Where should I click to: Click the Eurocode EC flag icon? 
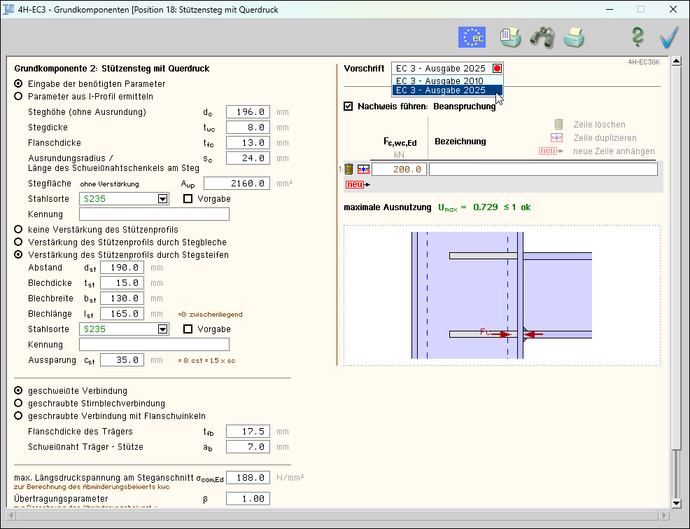click(x=471, y=38)
